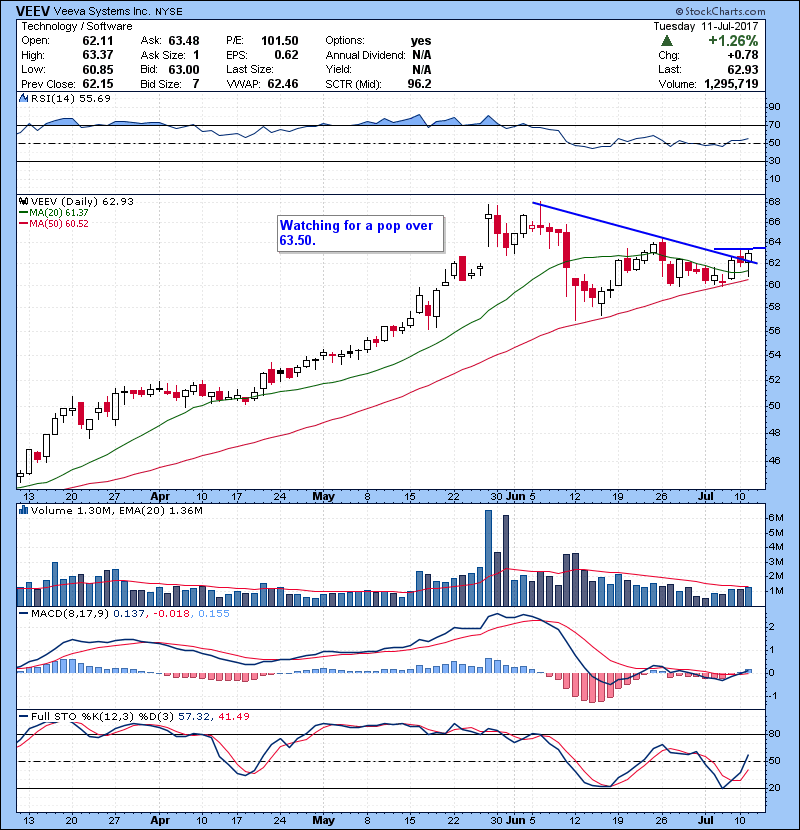Click the High value 63.37
The height and width of the screenshot is (830, 800).
pyautogui.click(x=97, y=55)
